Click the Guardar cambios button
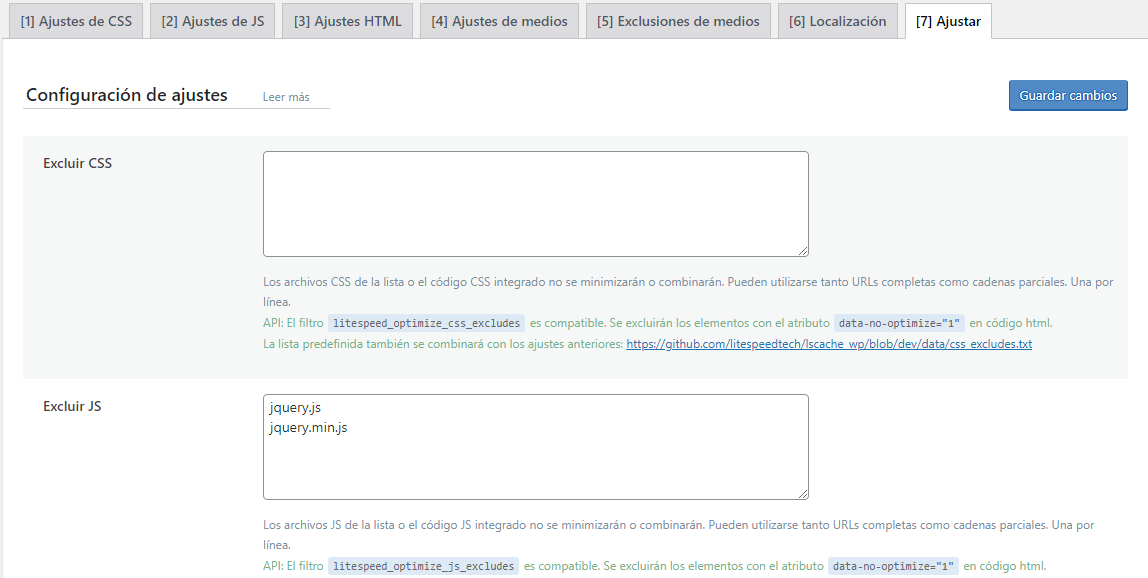Image resolution: width=1148 pixels, height=578 pixels. tap(1068, 95)
